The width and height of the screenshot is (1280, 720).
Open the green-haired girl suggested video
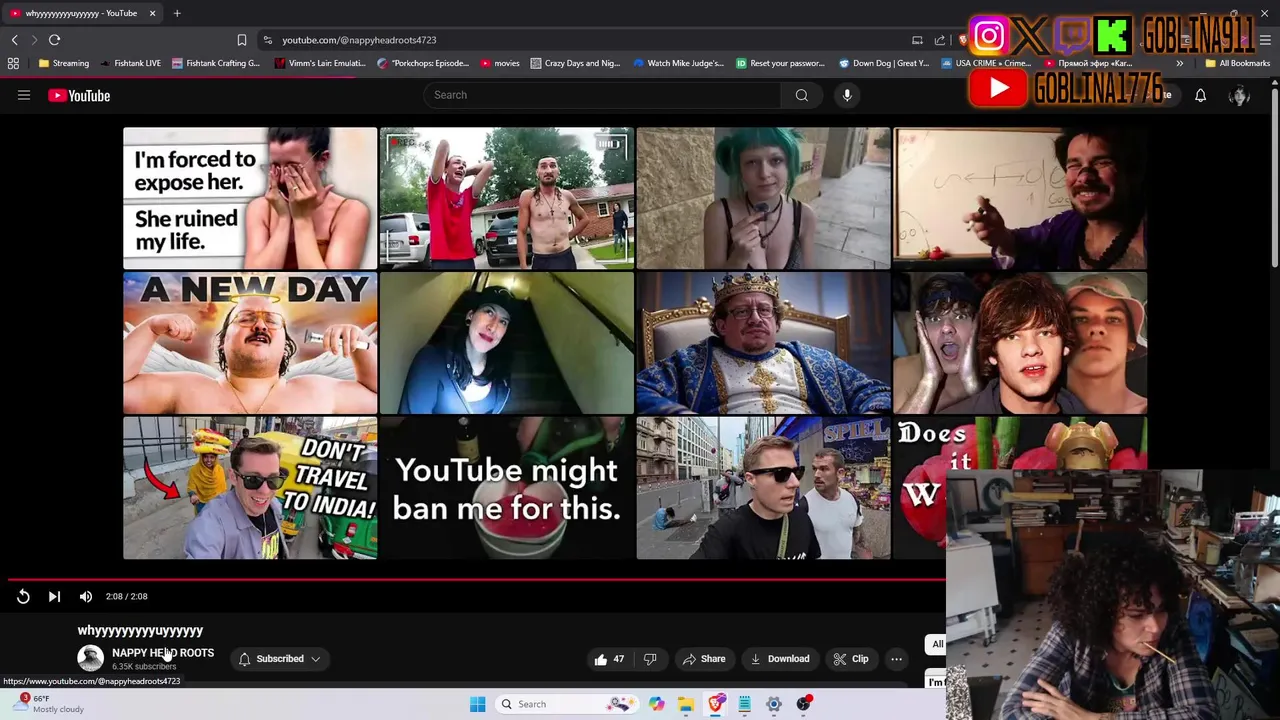coord(763,198)
